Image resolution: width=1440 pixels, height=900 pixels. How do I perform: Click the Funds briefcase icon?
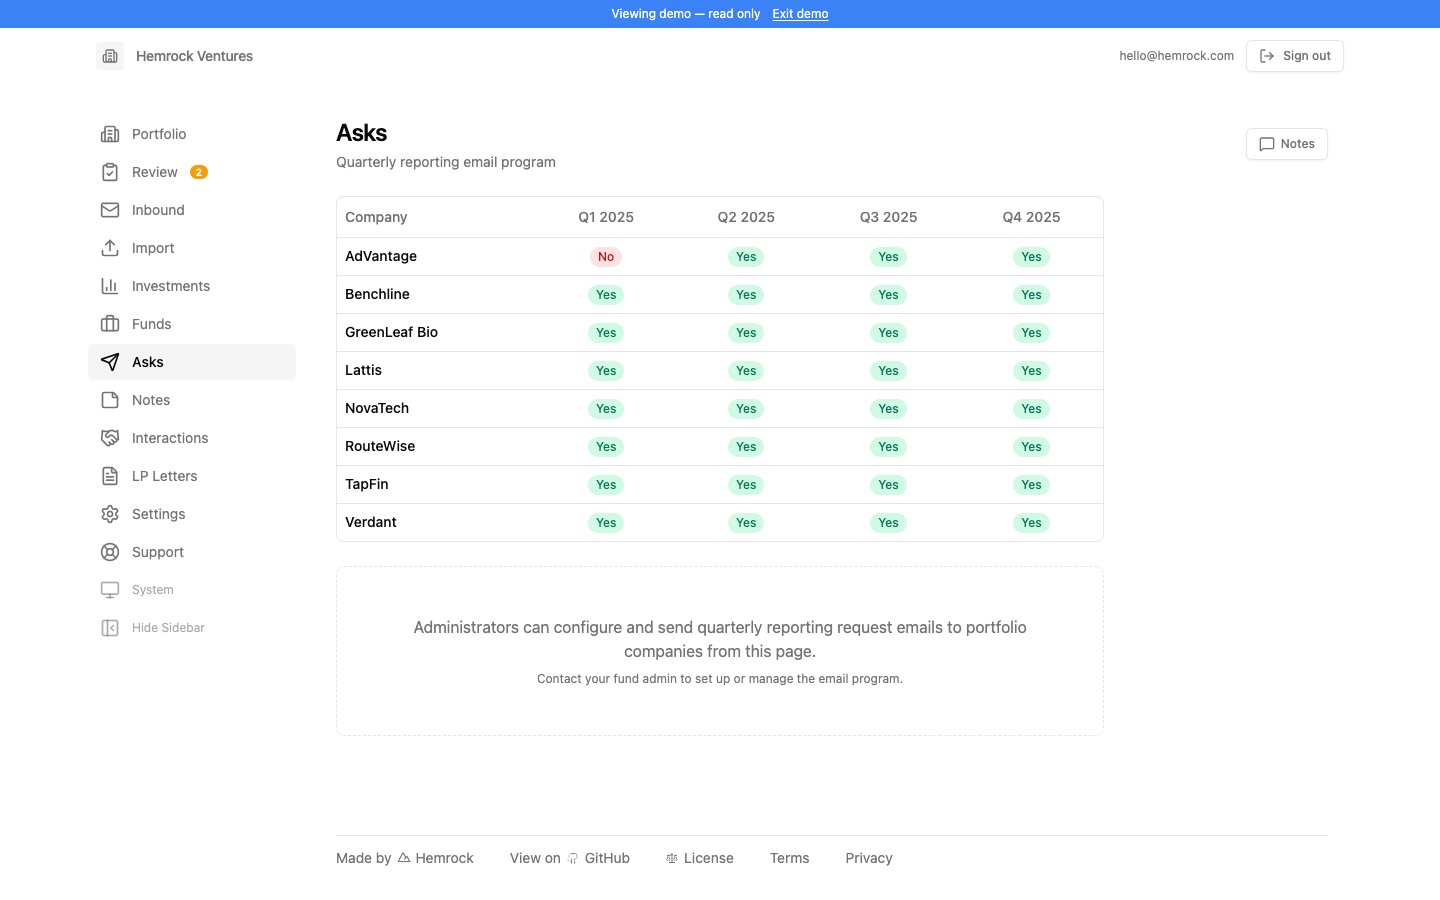110,324
